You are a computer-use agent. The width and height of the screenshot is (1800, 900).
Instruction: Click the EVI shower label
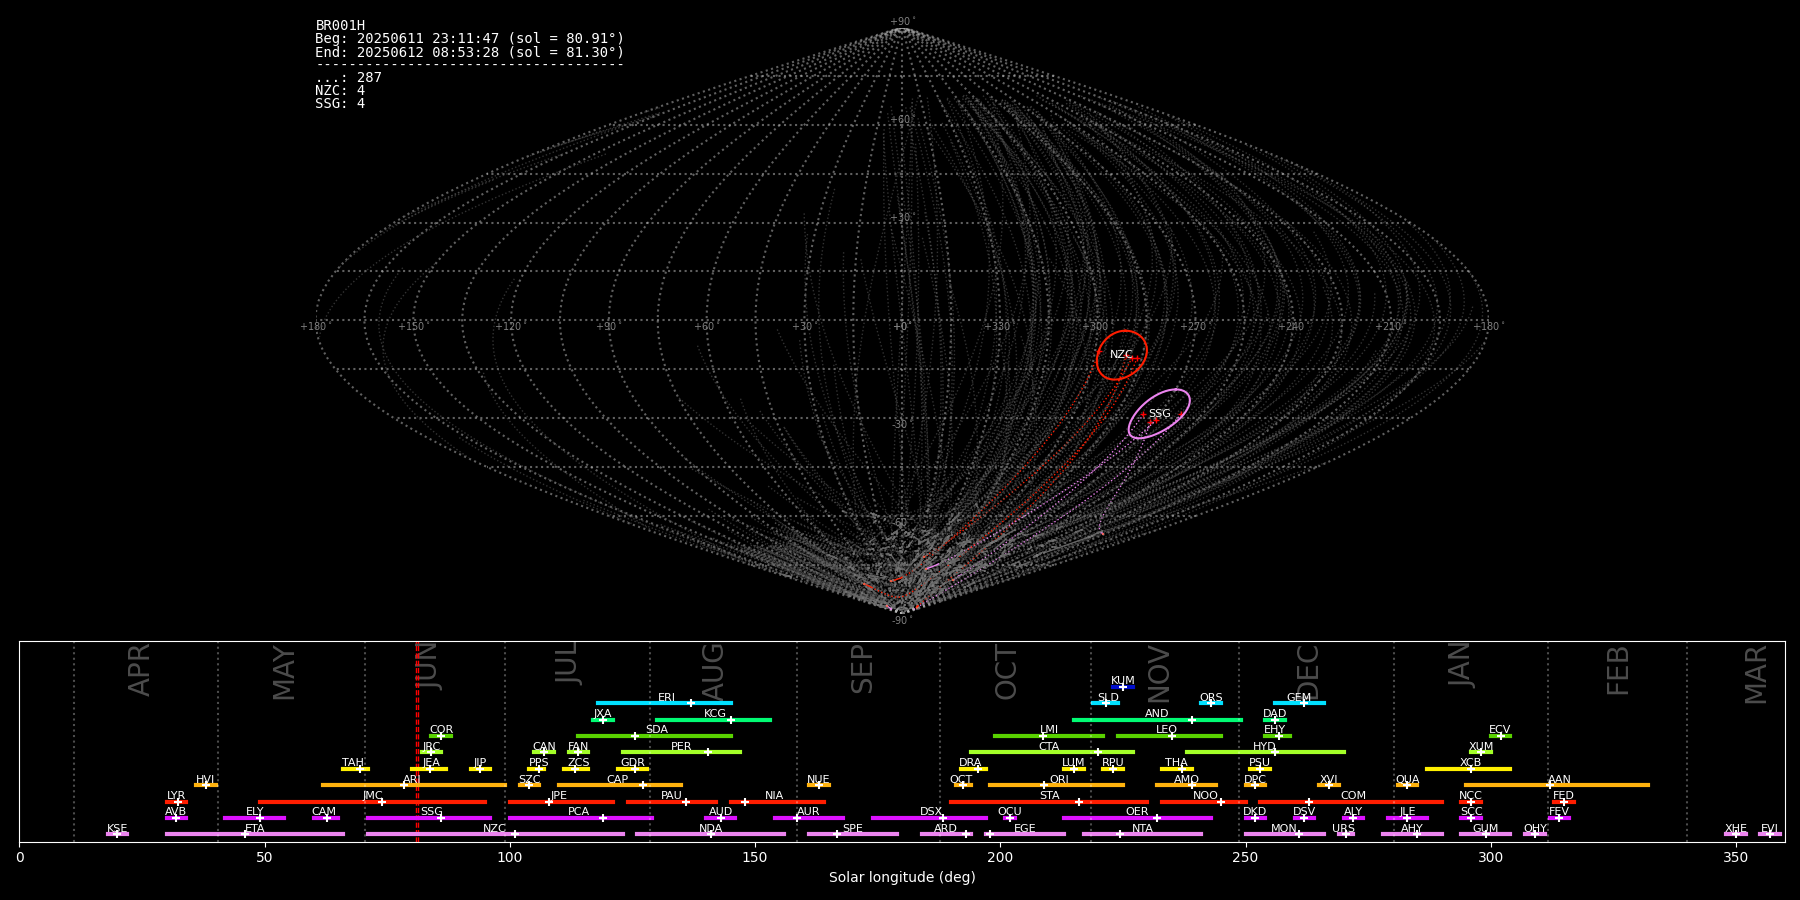[x=1769, y=829]
